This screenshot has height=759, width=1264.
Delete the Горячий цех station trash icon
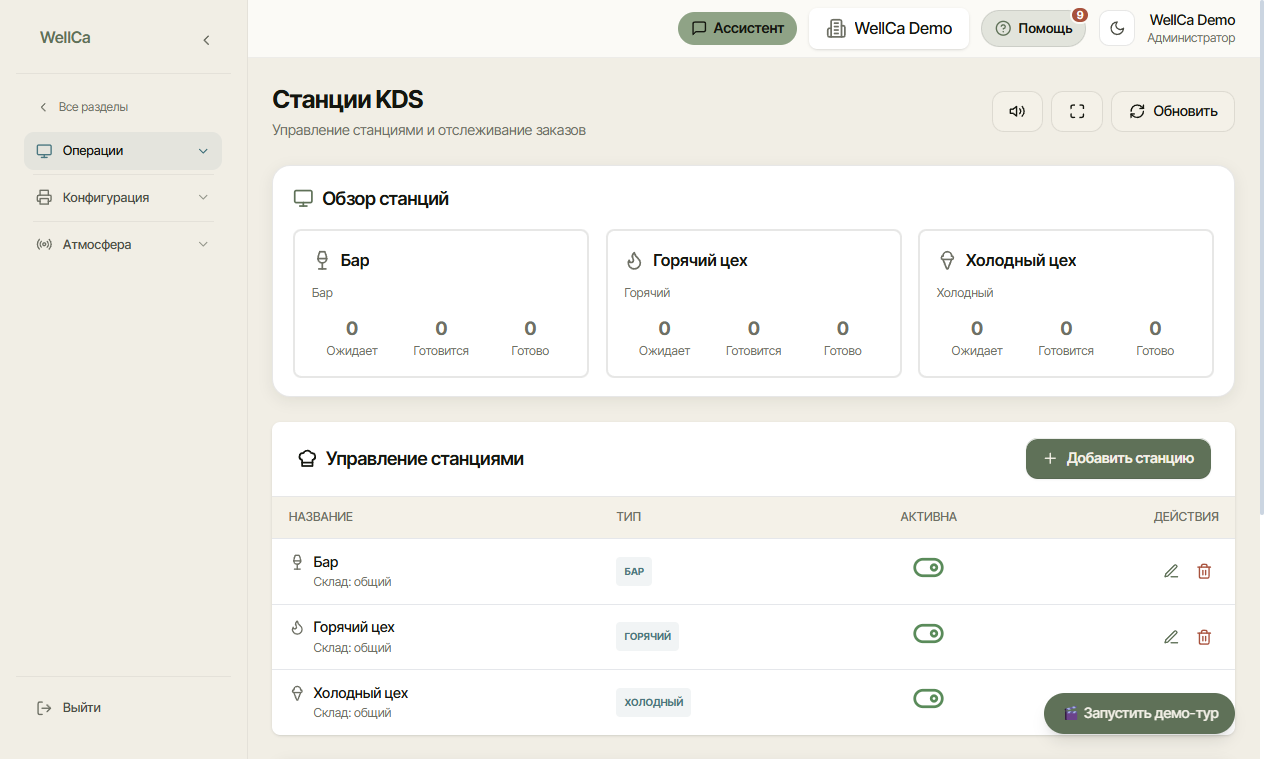[x=1204, y=637]
